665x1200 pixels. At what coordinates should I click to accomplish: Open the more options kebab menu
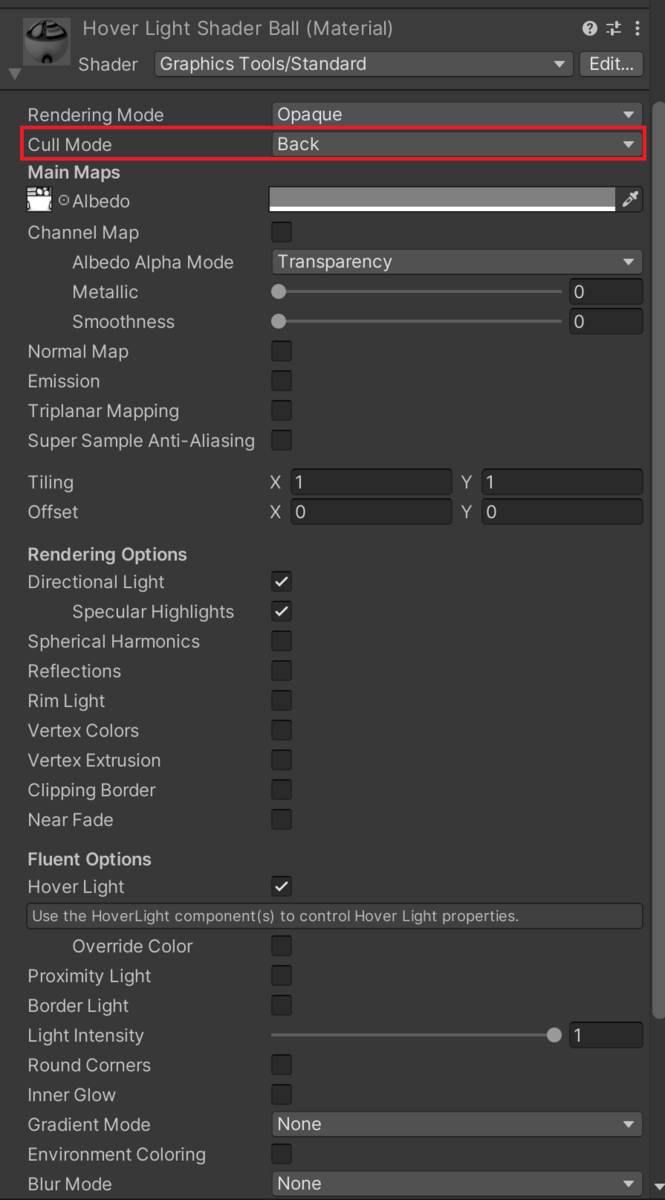(x=639, y=27)
